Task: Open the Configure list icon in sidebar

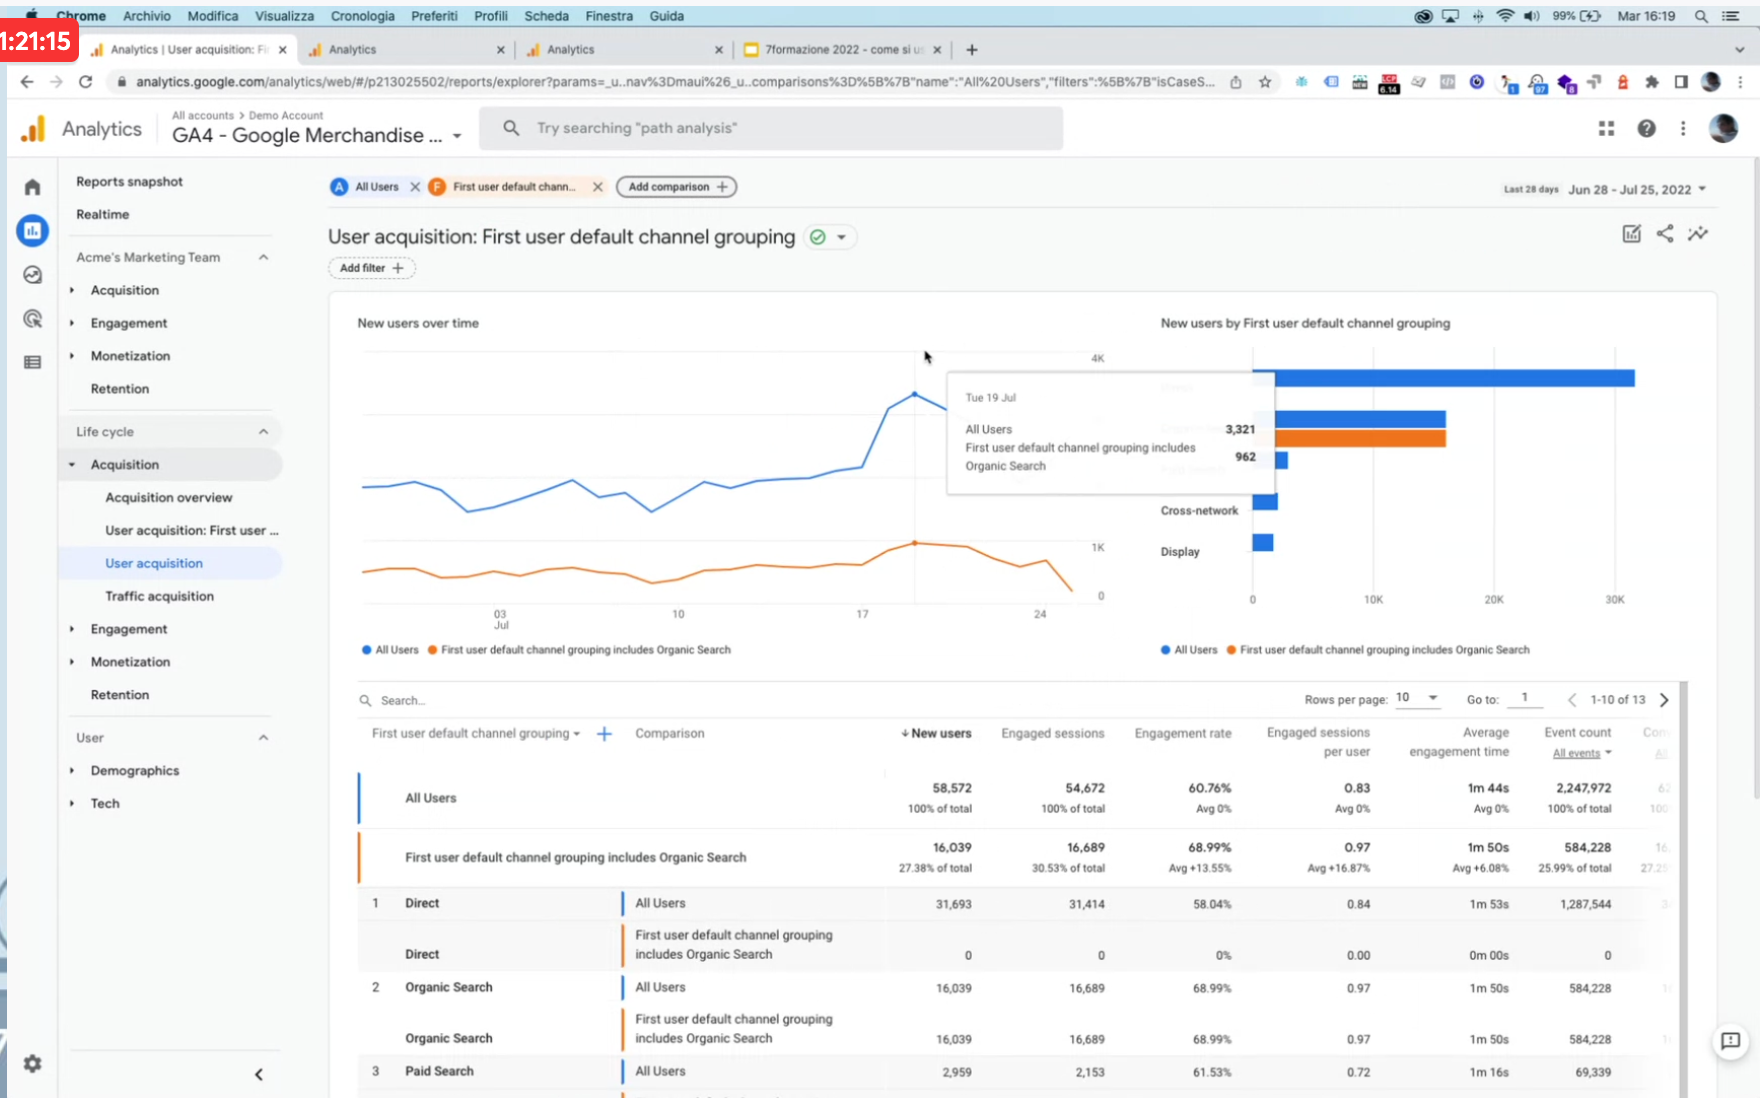Action: [32, 362]
